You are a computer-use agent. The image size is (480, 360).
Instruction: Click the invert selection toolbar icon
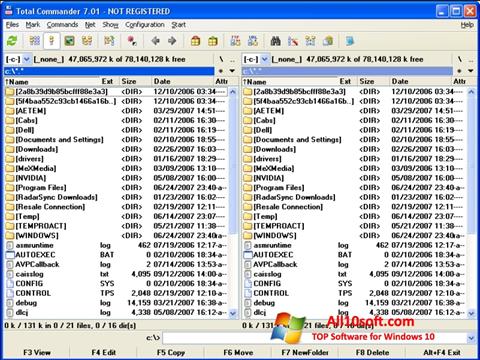(109, 41)
